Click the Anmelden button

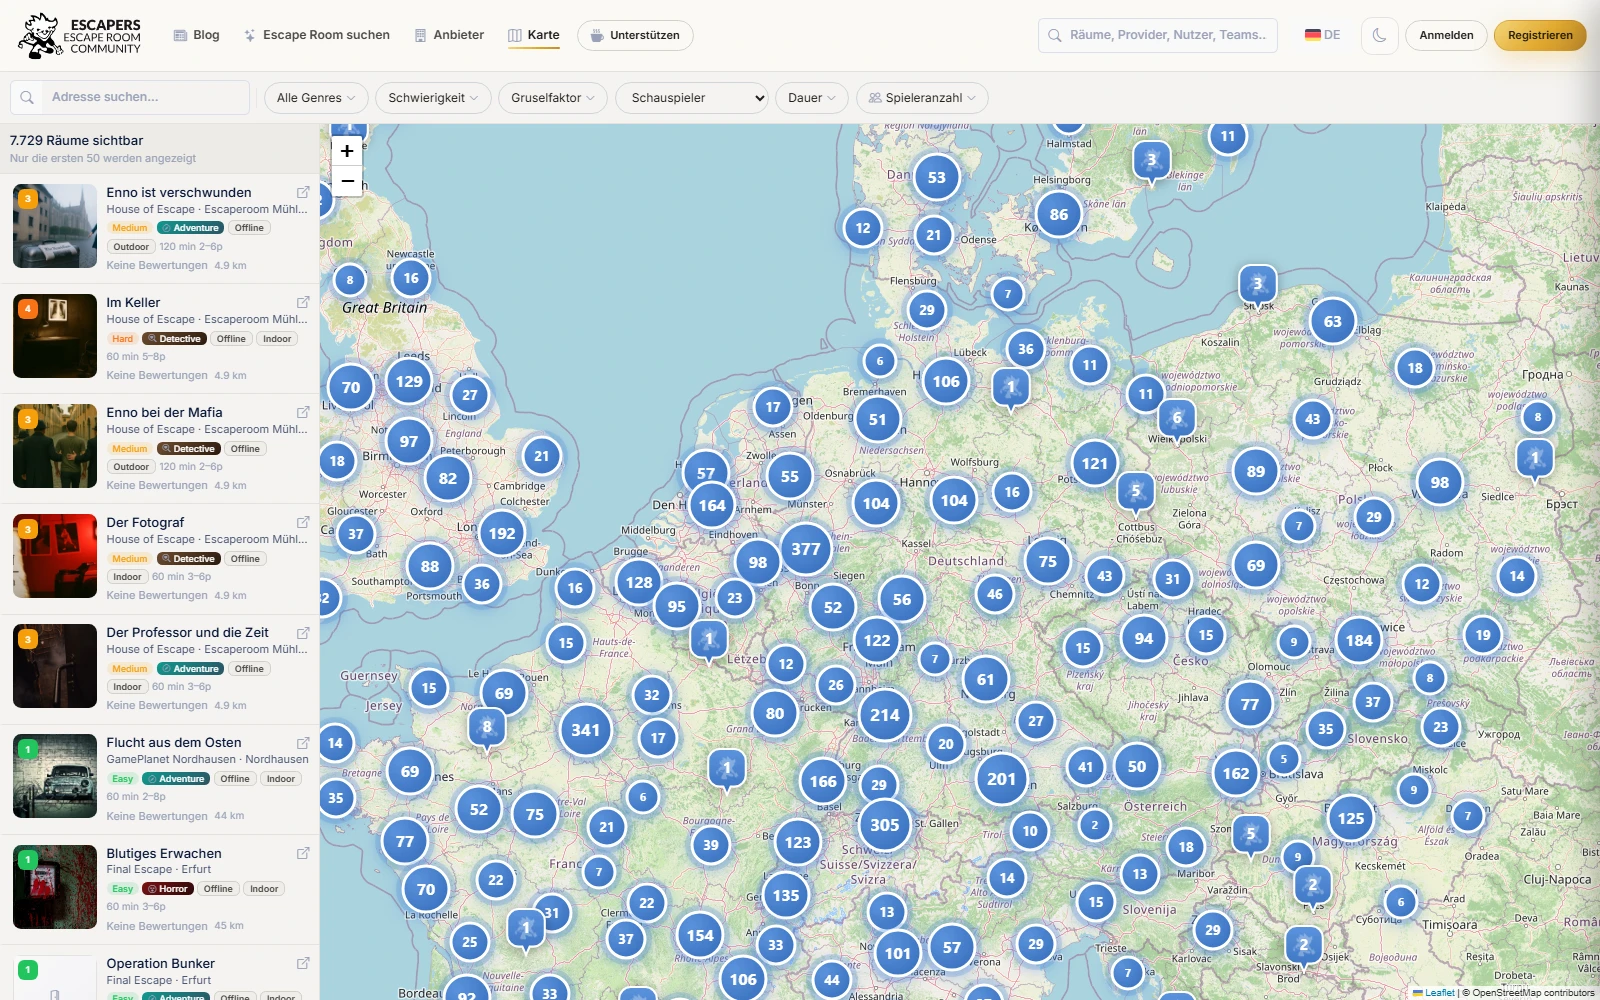(x=1446, y=35)
